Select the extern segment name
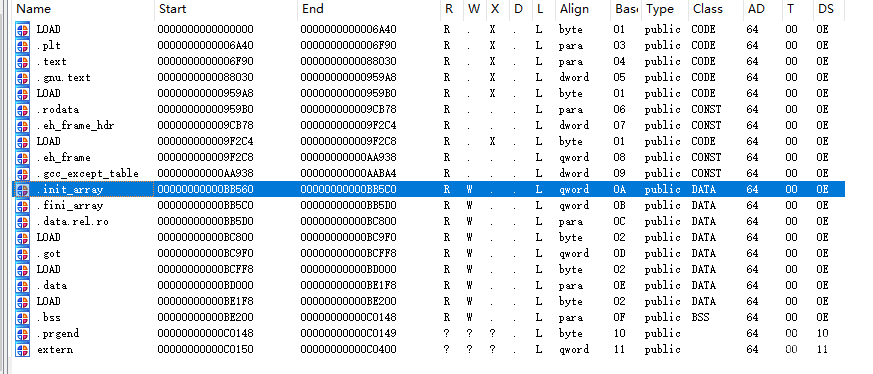This screenshot has height=374, width=873. click(55, 350)
